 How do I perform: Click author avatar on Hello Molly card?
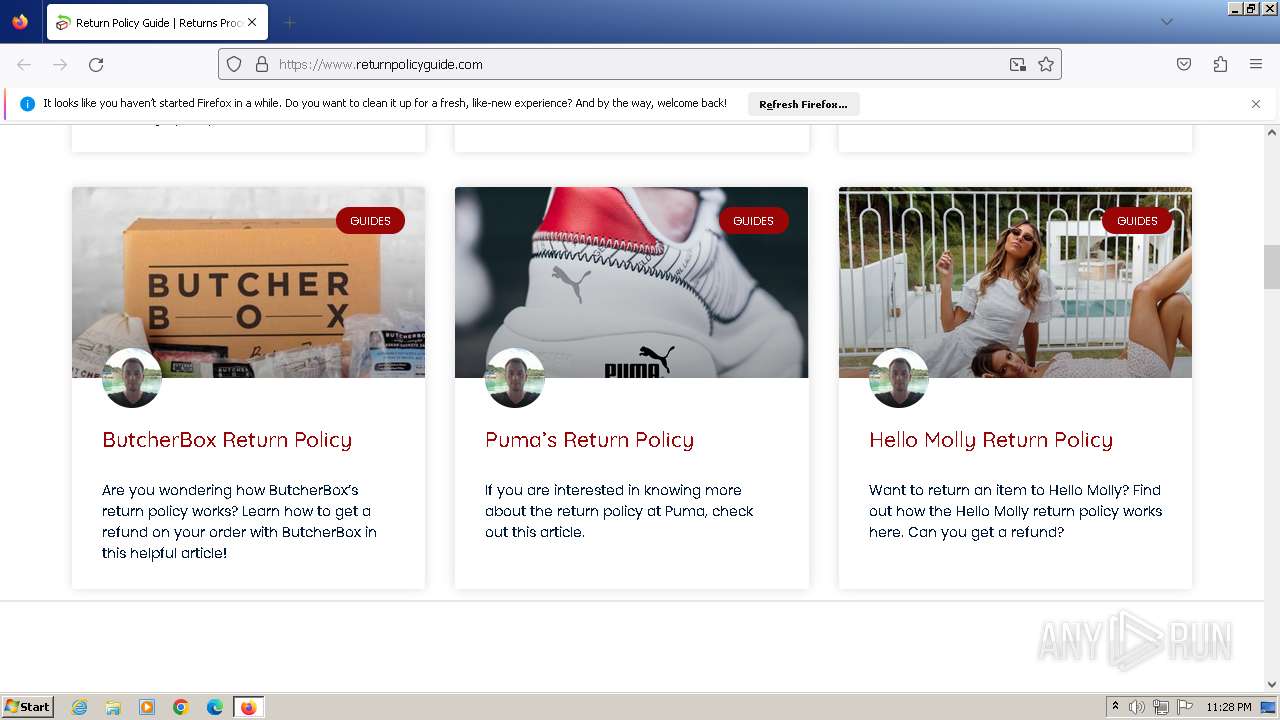coord(899,378)
